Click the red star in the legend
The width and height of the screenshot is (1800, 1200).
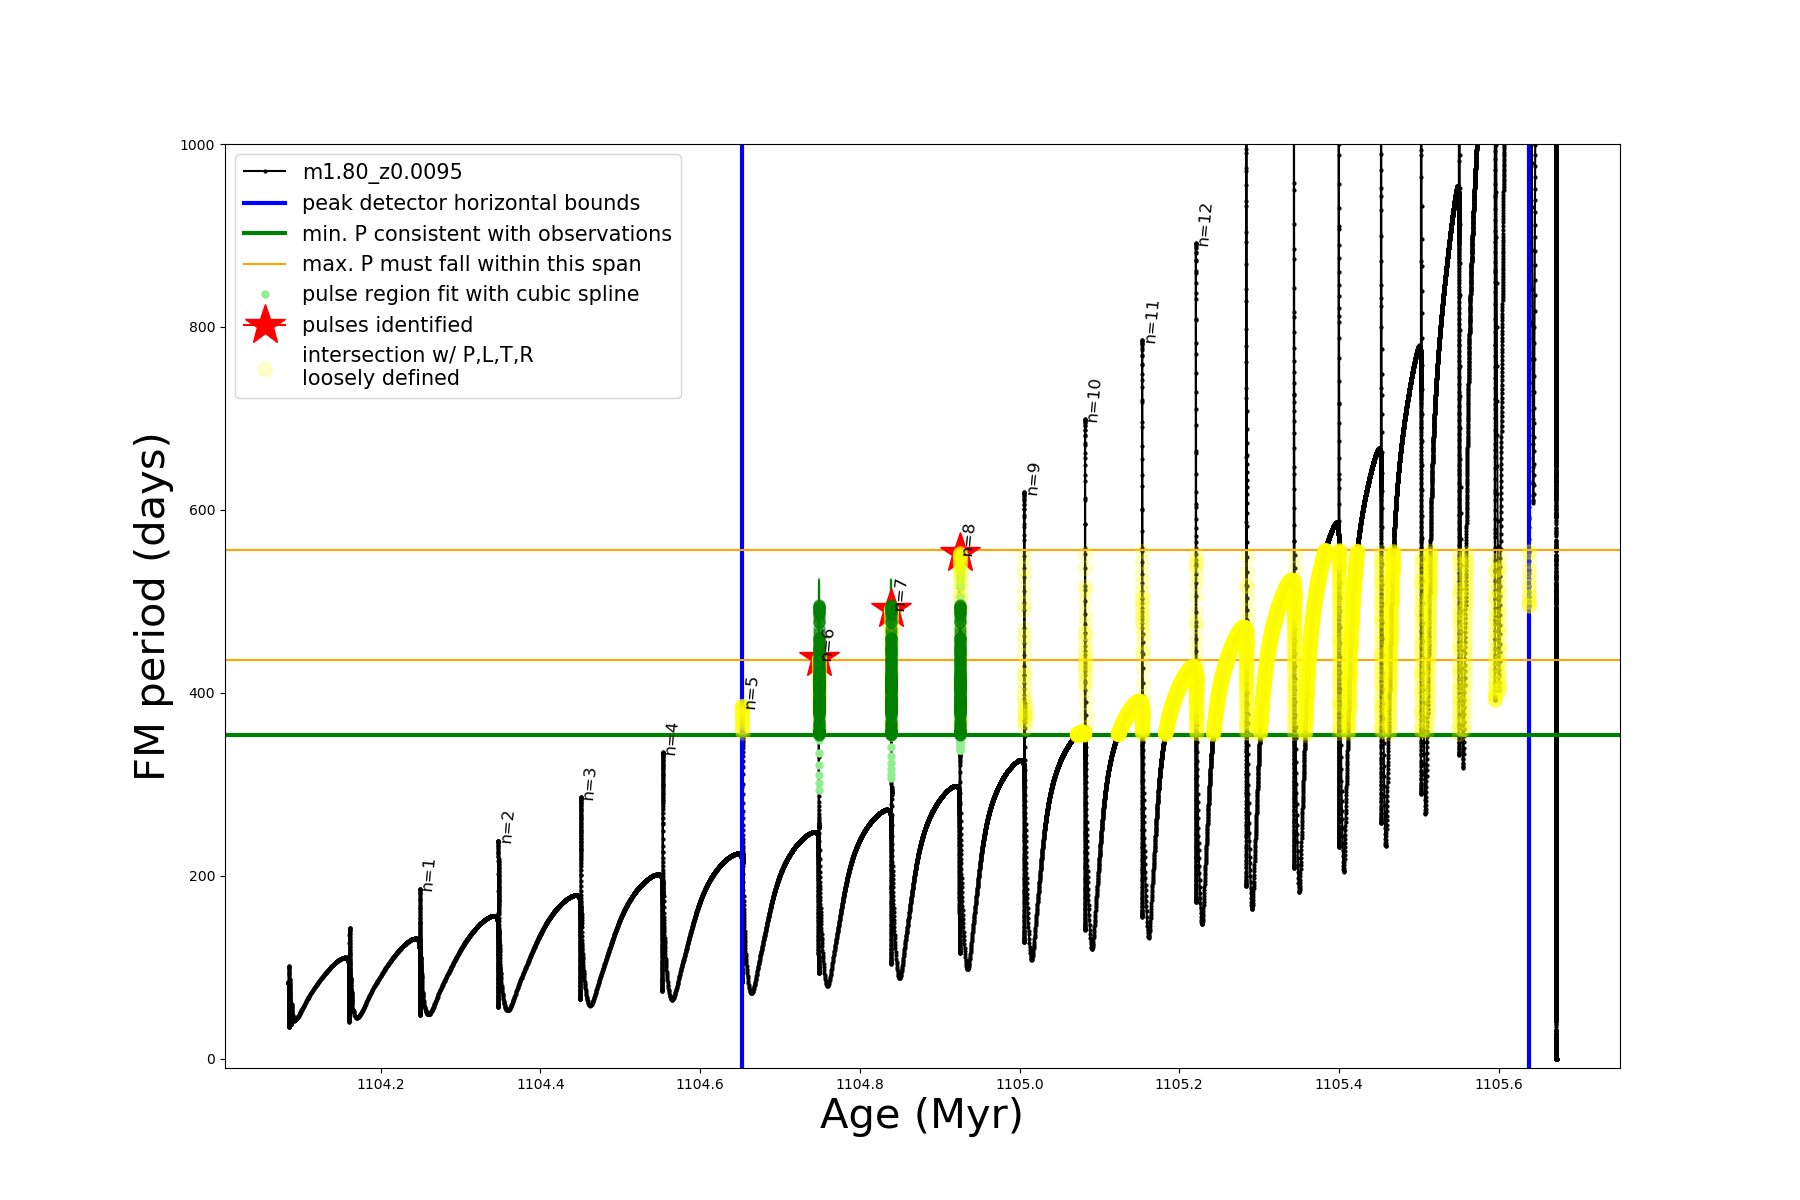pyautogui.click(x=265, y=325)
